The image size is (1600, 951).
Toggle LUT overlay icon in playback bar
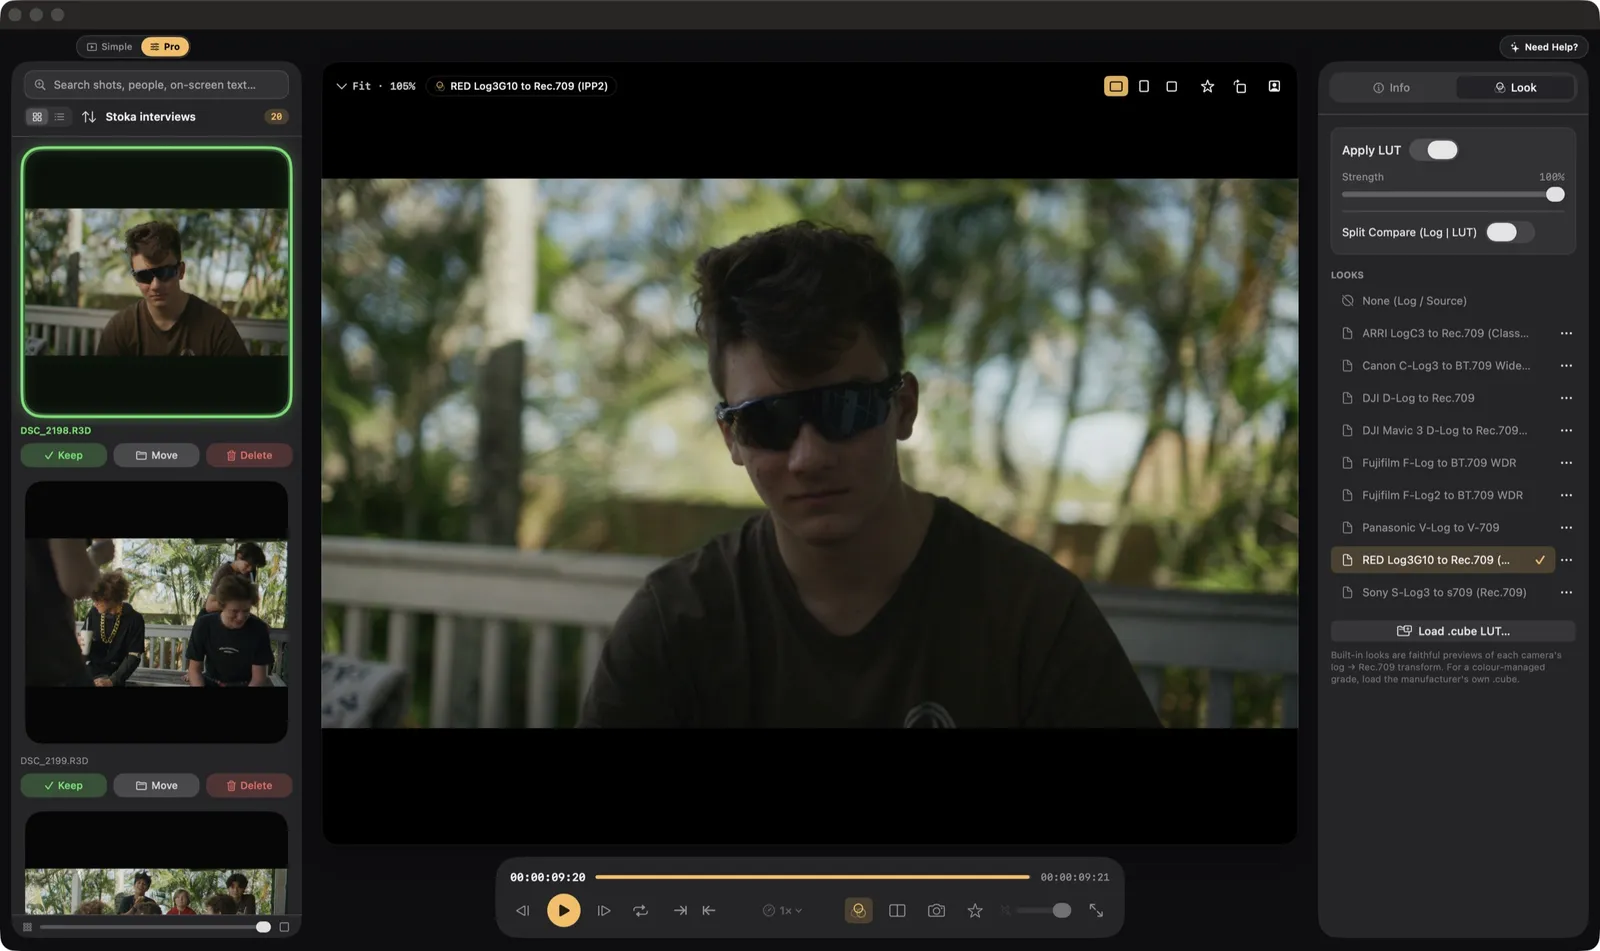click(x=858, y=911)
